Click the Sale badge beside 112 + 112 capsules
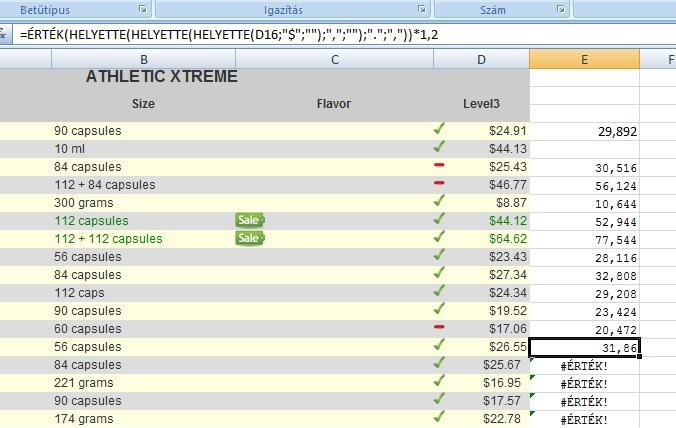This screenshot has height=428, width=676. [250, 238]
